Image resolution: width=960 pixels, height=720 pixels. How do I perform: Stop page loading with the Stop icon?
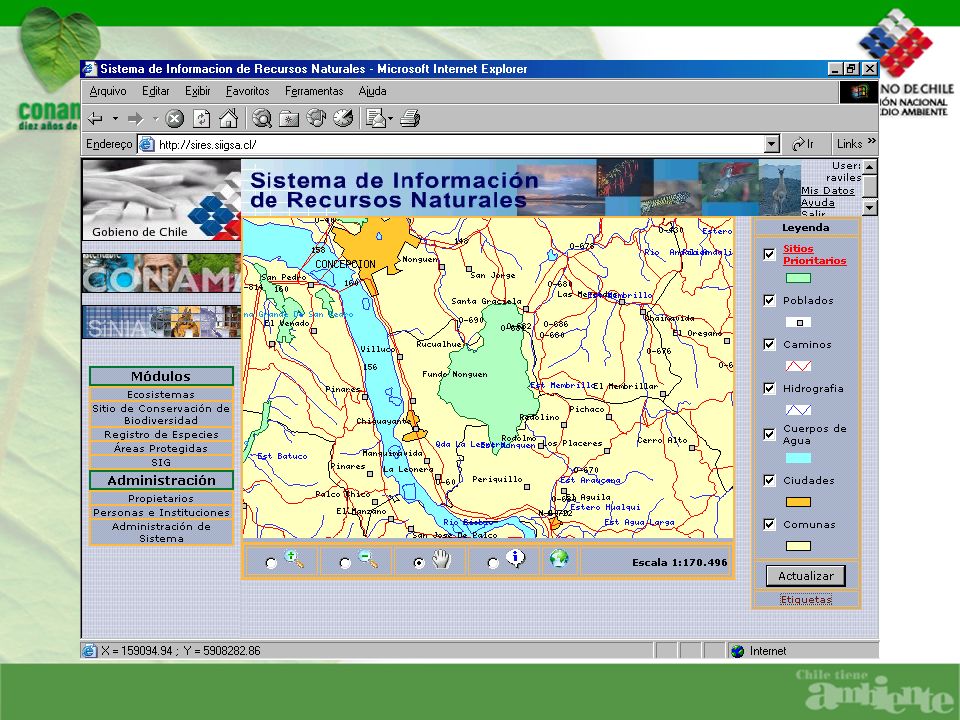point(174,118)
